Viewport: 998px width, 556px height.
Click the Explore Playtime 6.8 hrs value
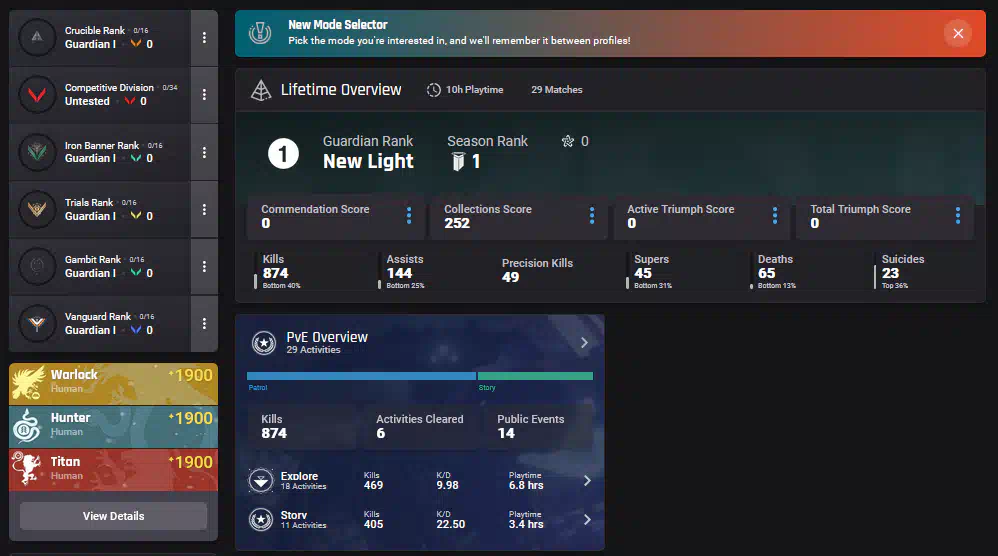[x=526, y=485]
